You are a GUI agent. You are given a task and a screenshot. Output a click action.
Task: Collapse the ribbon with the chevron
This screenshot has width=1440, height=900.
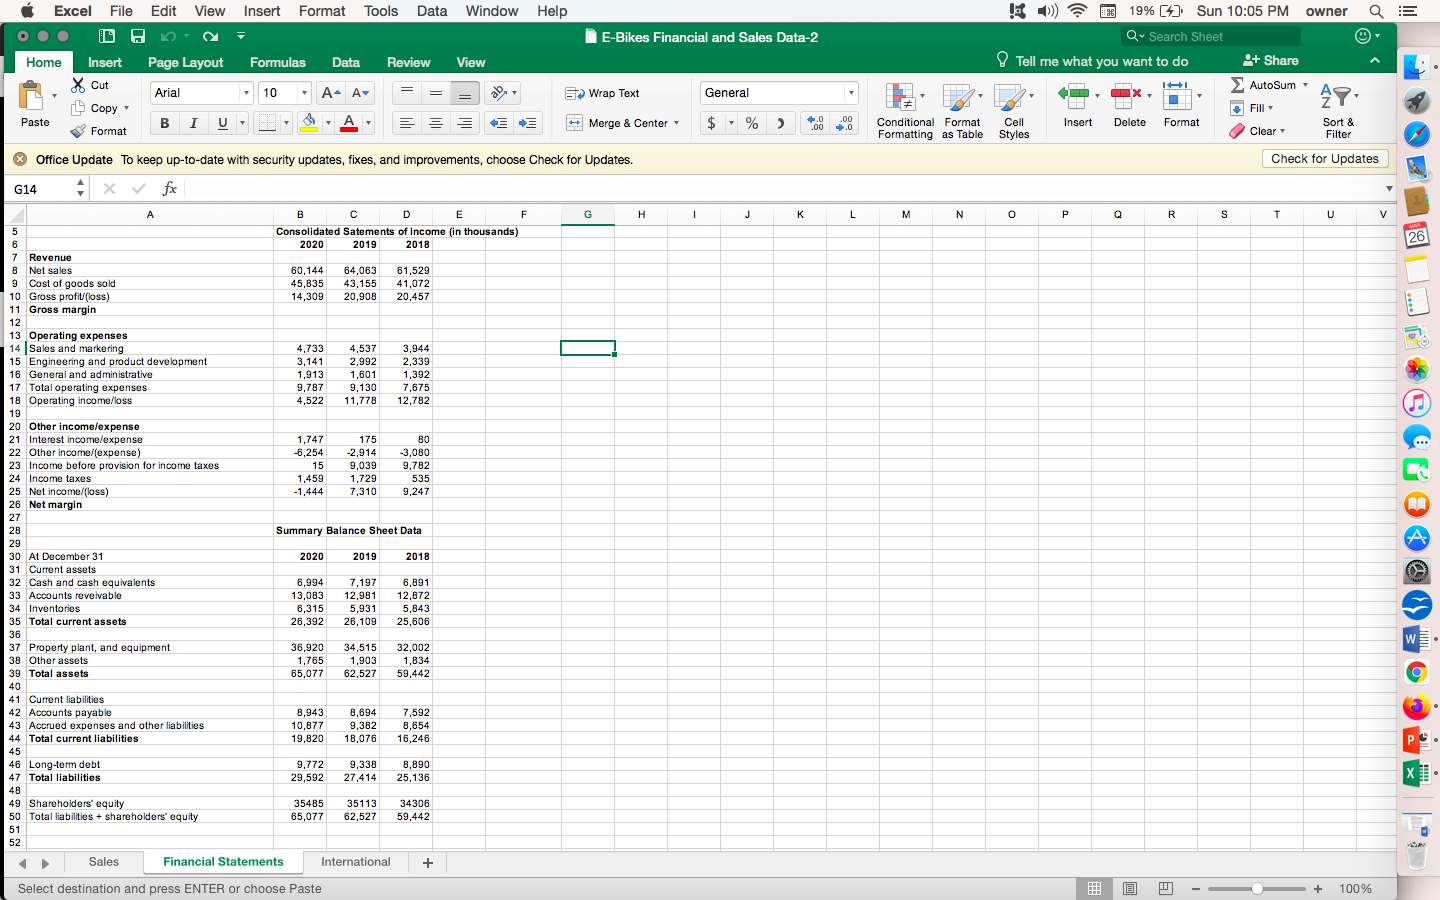point(1375,61)
